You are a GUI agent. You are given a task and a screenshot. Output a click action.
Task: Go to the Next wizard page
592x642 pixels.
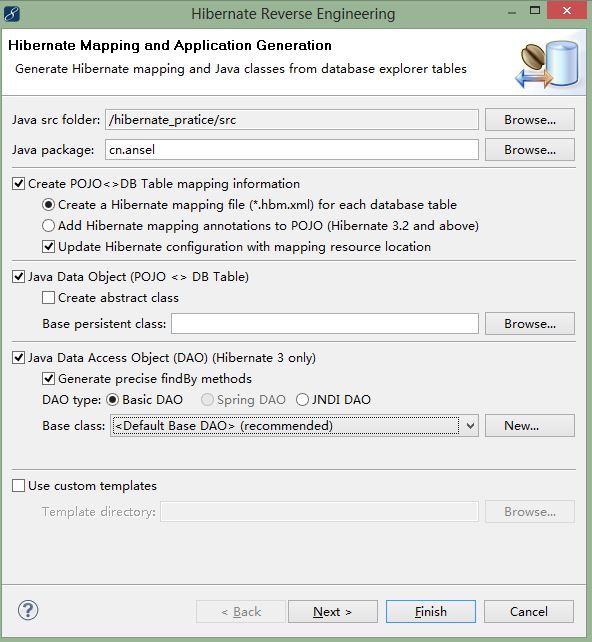tap(332, 612)
